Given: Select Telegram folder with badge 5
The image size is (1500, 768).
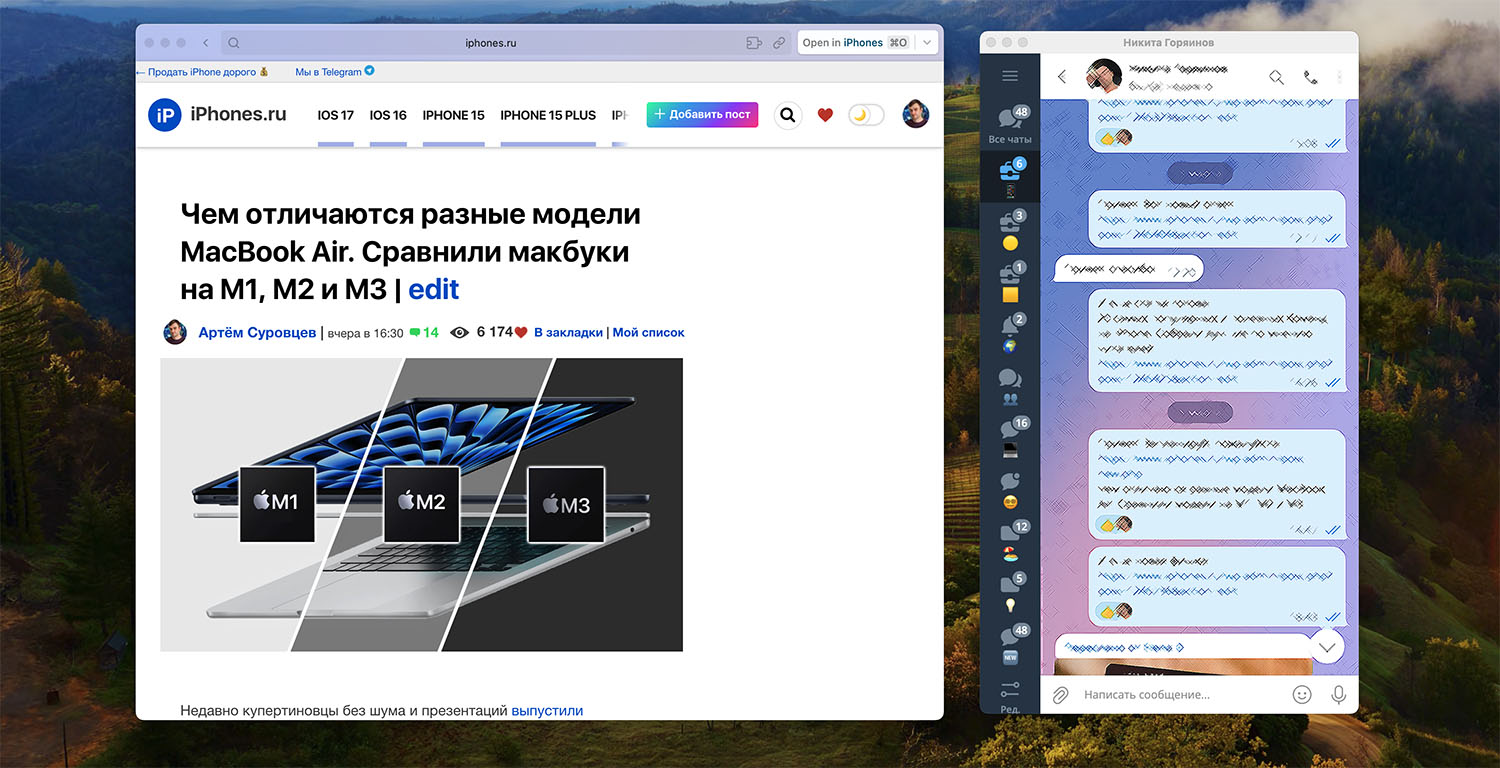Looking at the screenshot, I should coord(1010,594).
